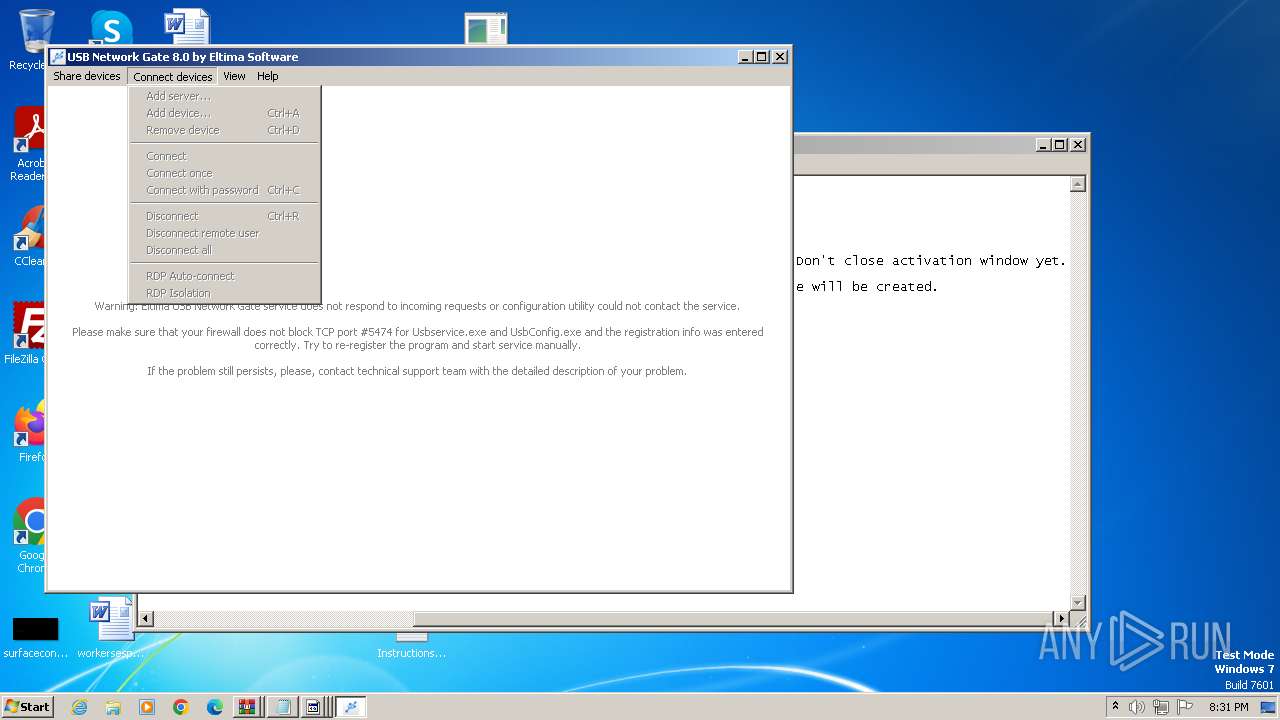Choose Add server... menu entry
The height and width of the screenshot is (720, 1280).
[x=224, y=96]
